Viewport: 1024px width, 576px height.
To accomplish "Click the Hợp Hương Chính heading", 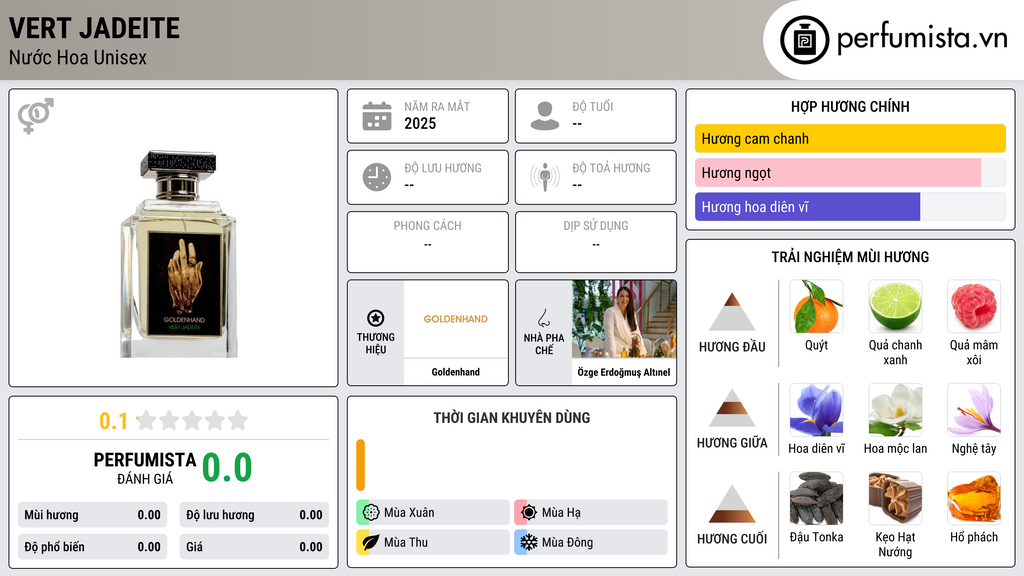I will tap(850, 106).
